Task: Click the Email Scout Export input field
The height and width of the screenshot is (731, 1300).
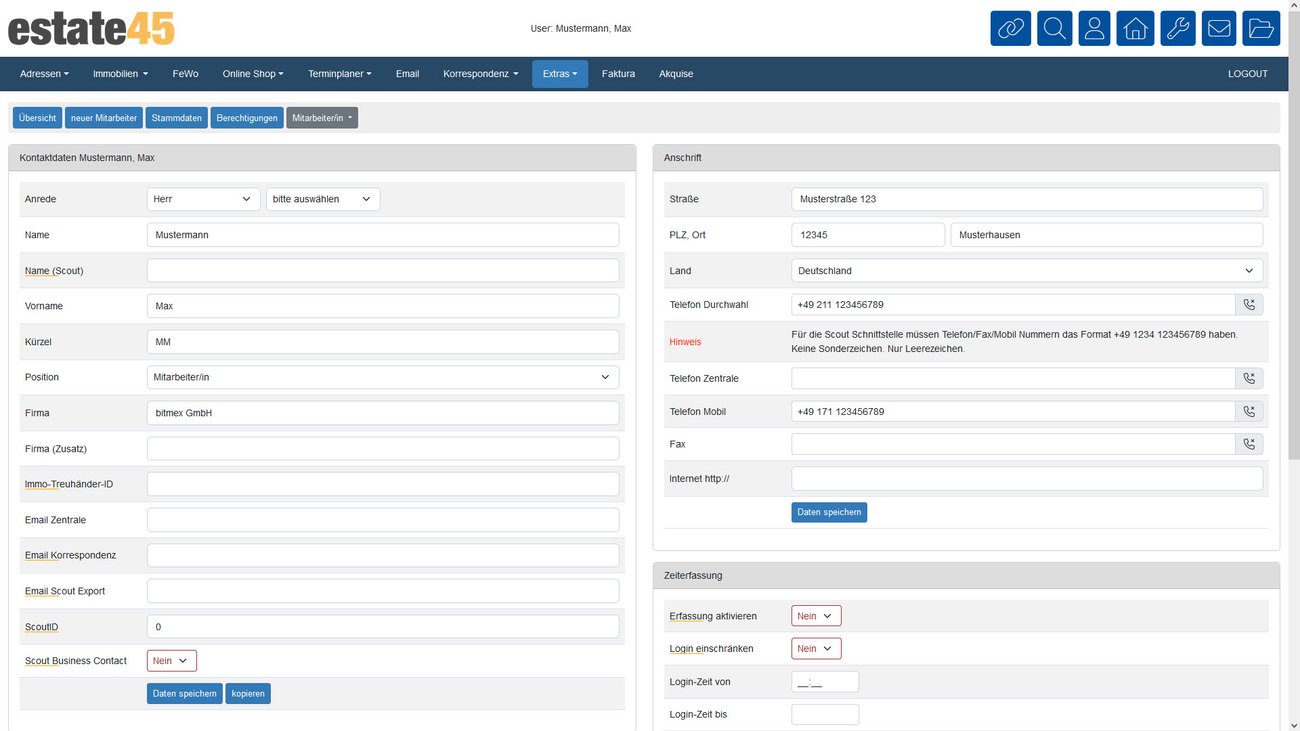Action: click(383, 591)
